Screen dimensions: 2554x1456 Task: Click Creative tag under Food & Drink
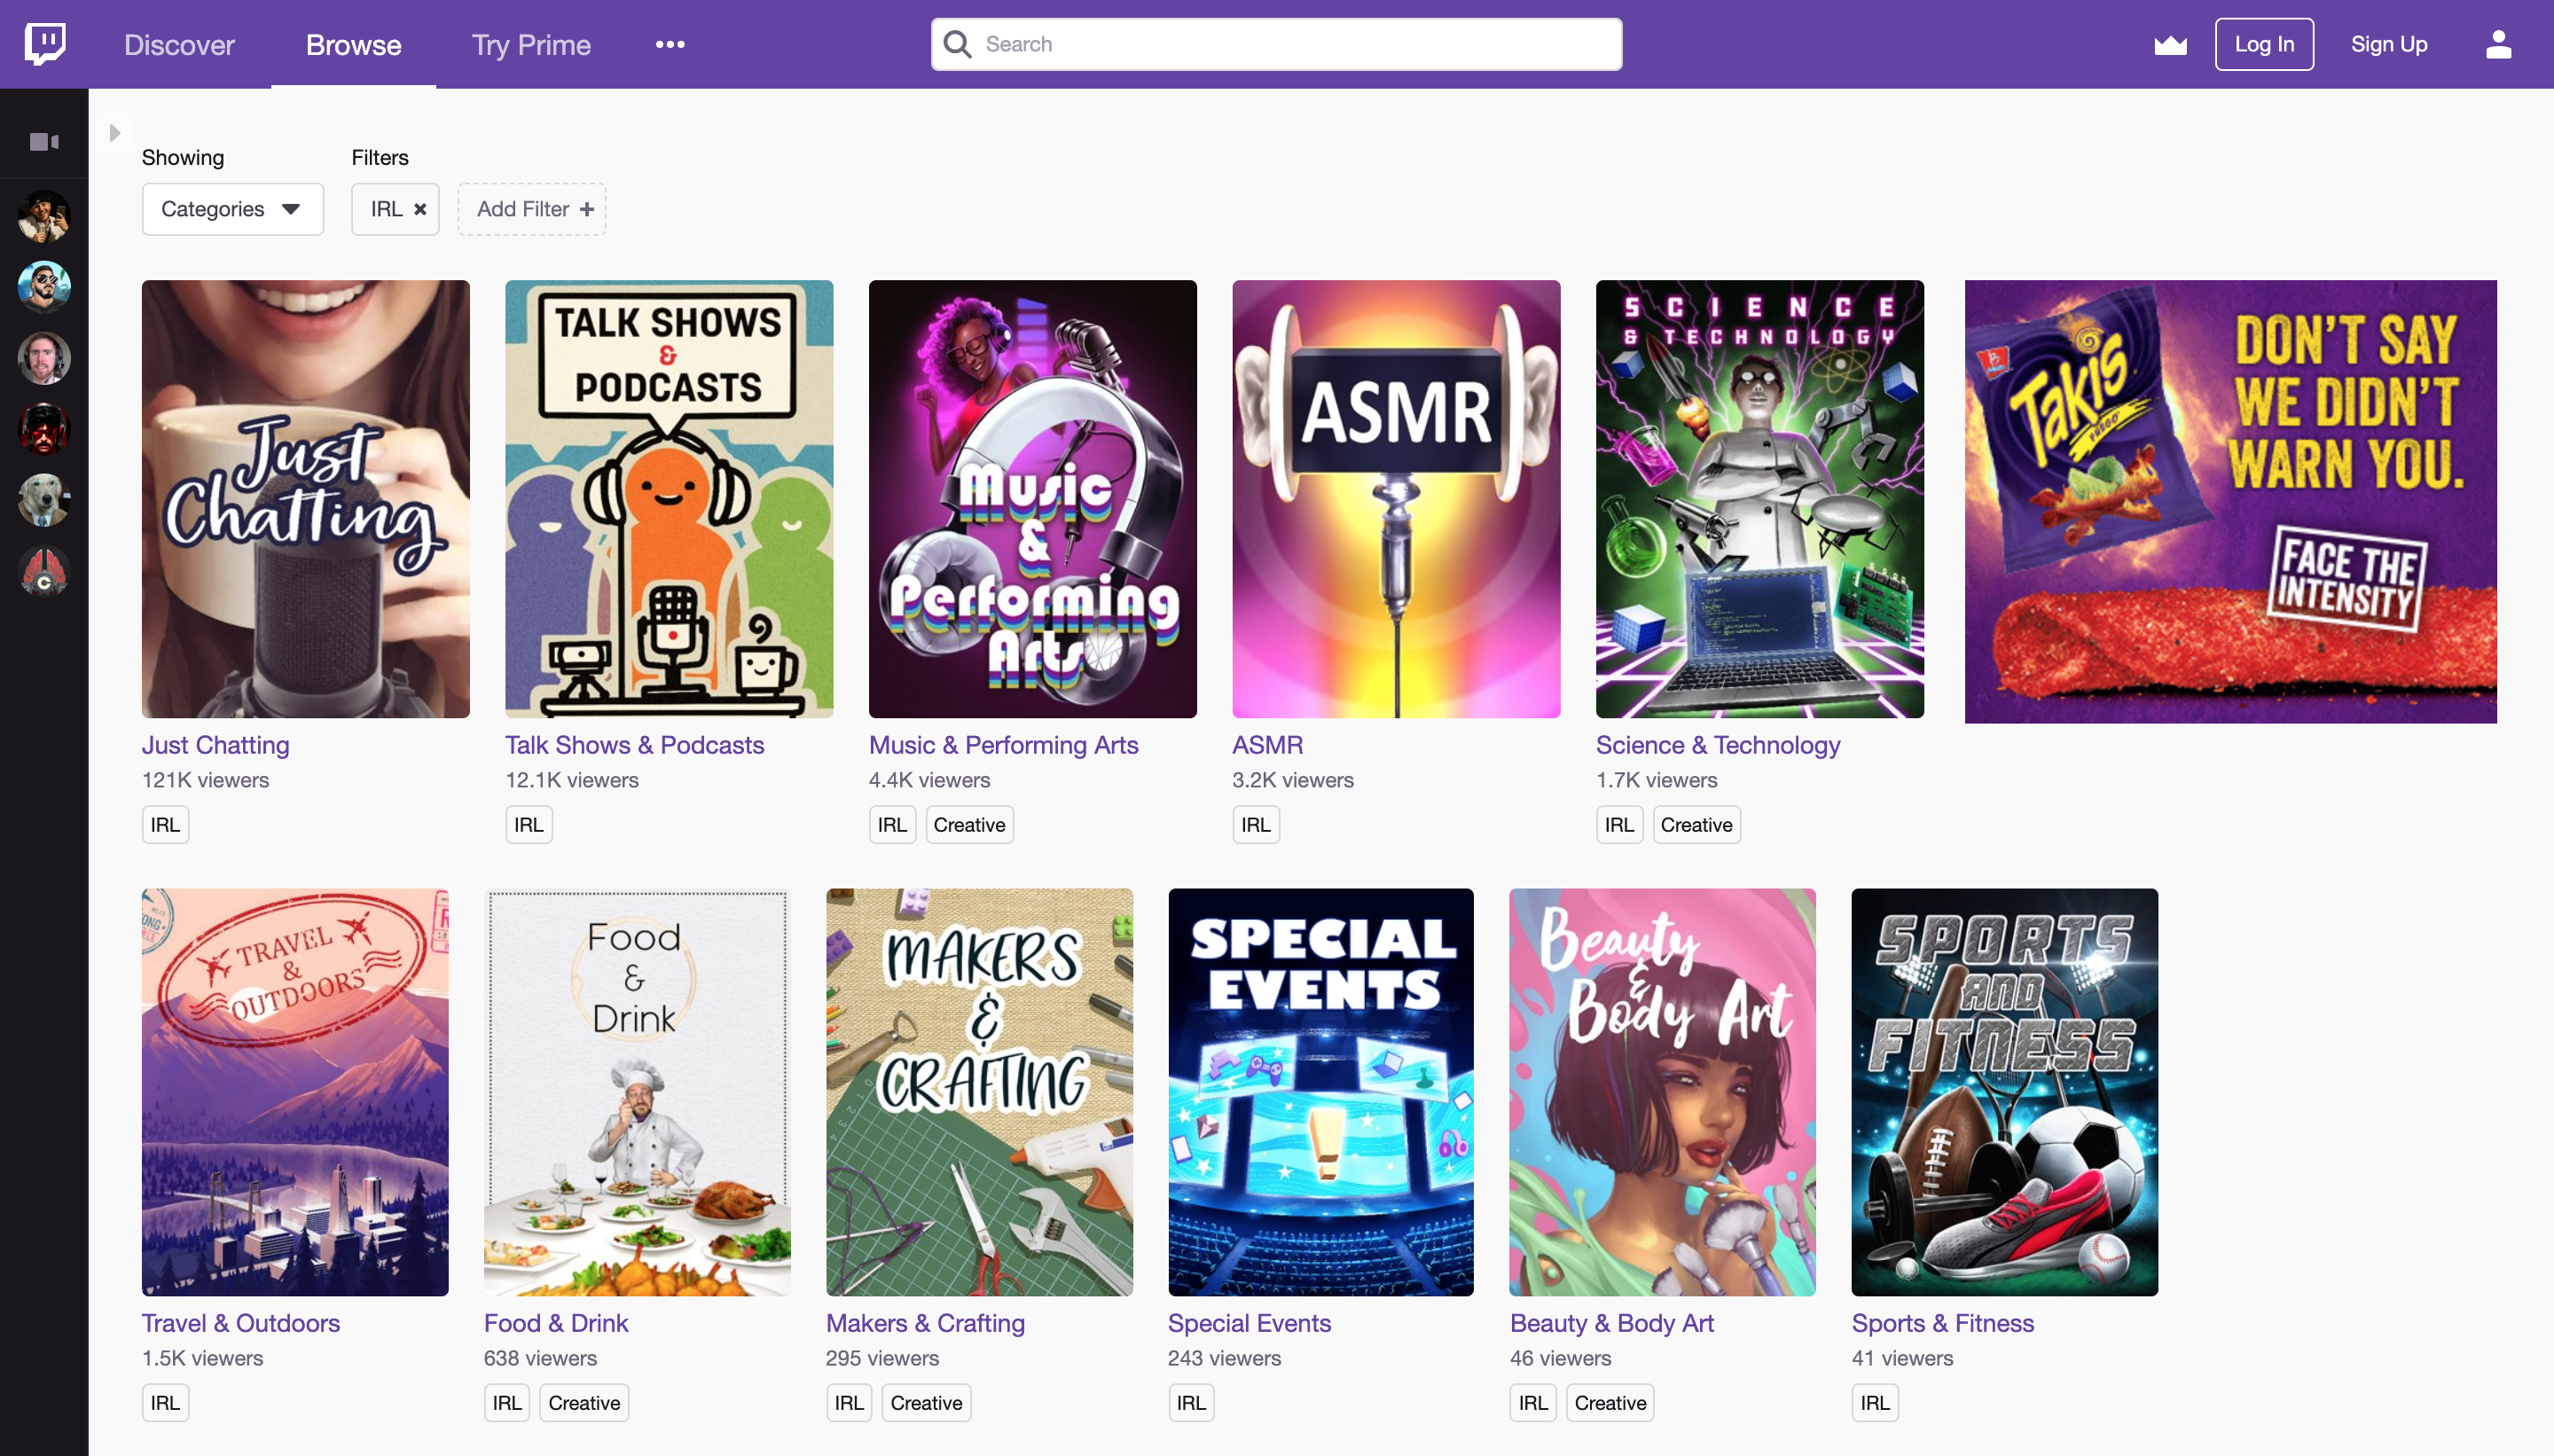584,1403
